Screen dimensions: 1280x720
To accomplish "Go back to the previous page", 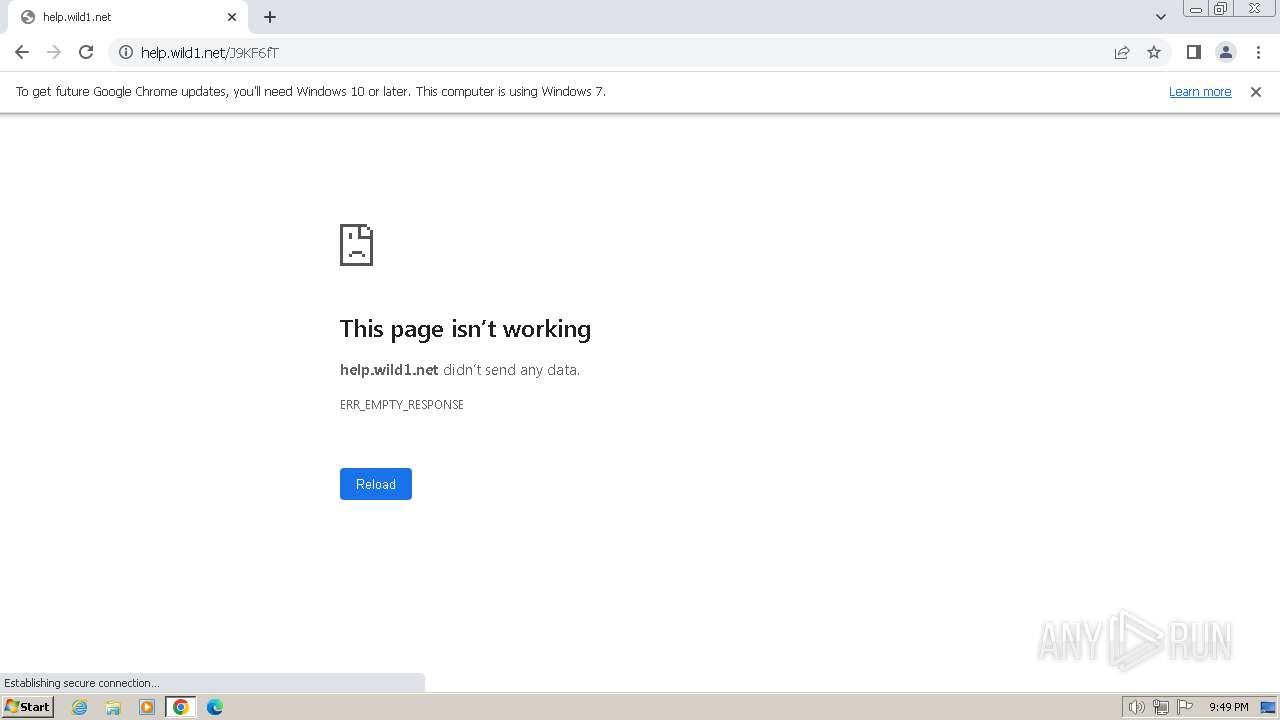I will click(x=22, y=52).
